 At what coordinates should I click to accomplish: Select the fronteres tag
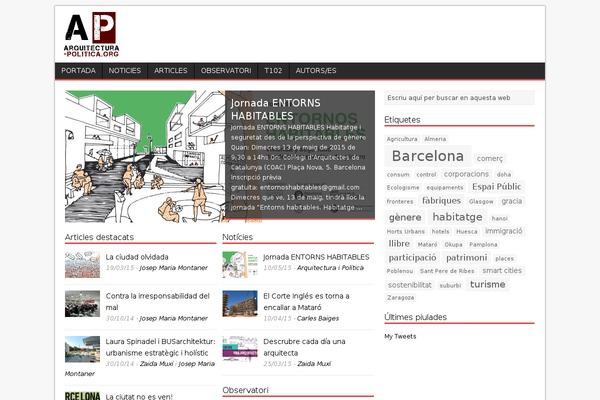[400, 201]
